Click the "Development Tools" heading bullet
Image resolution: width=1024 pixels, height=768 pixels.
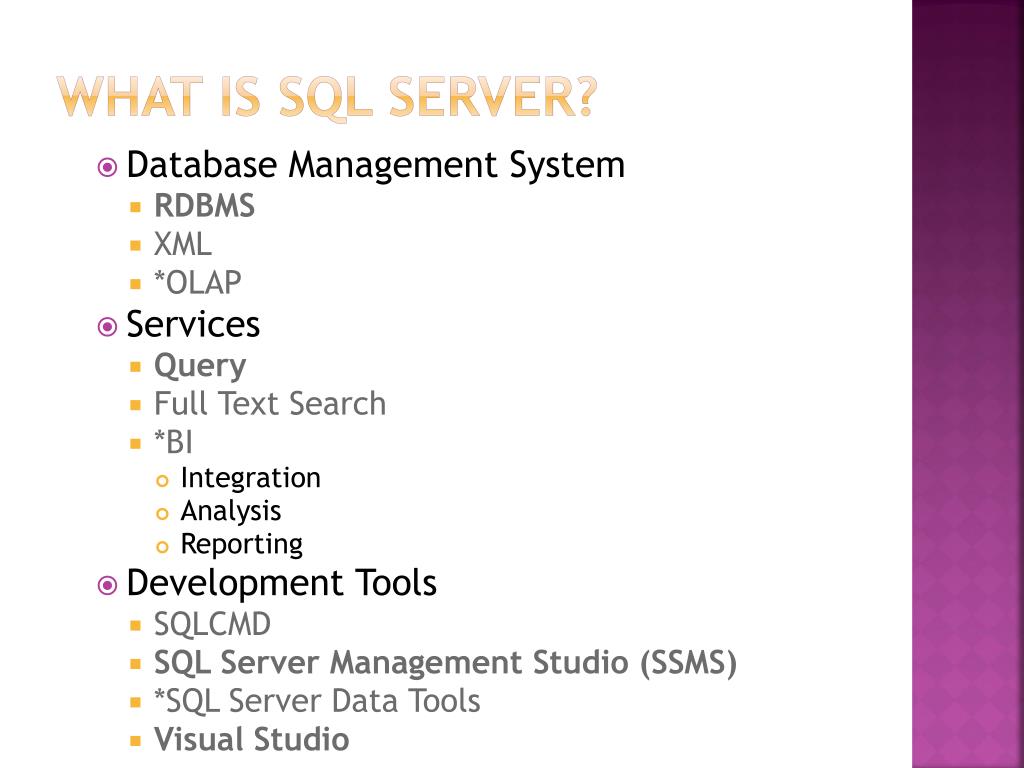[x=281, y=583]
